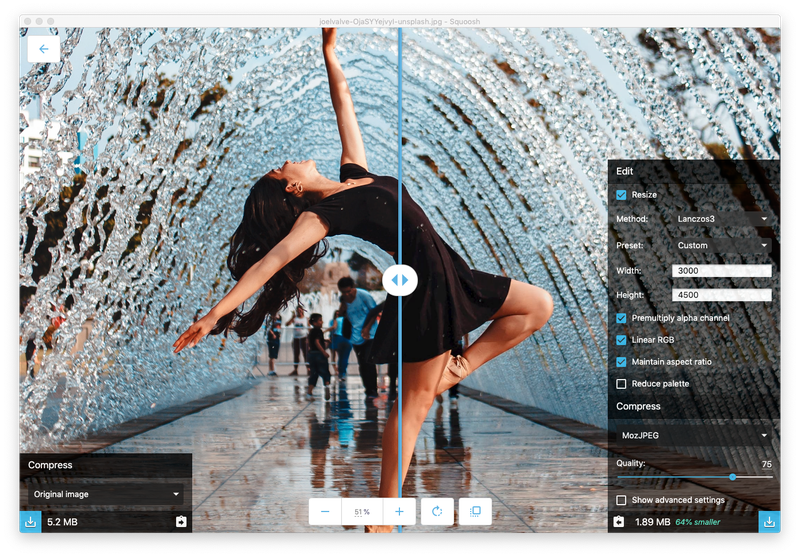Click the Quality slider handle
Viewport: 800px width, 557px height.
(x=732, y=477)
